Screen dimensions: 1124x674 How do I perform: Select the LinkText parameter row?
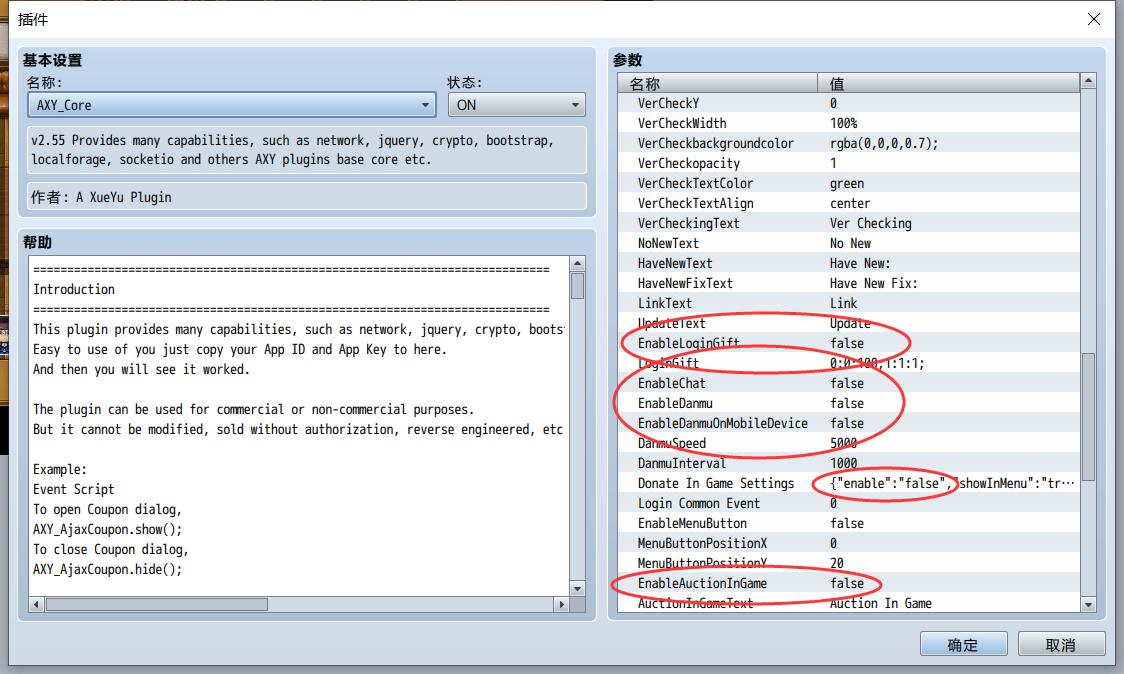click(849, 303)
